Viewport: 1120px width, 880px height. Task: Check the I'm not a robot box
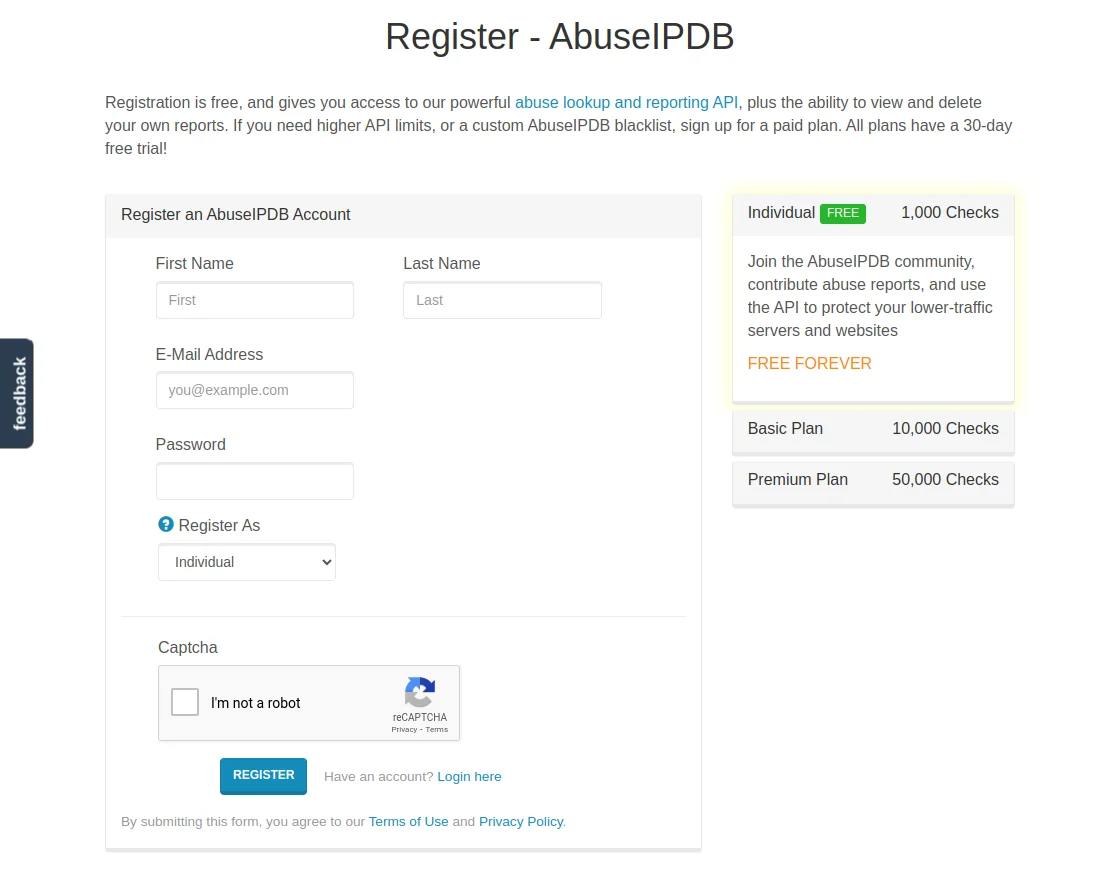click(185, 702)
